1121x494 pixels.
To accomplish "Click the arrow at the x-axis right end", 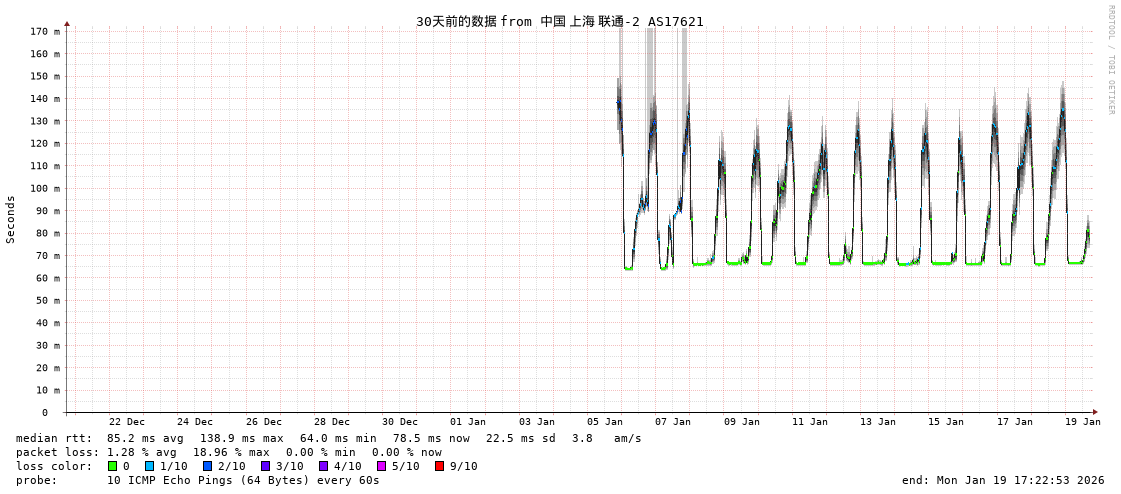I will coord(1095,412).
